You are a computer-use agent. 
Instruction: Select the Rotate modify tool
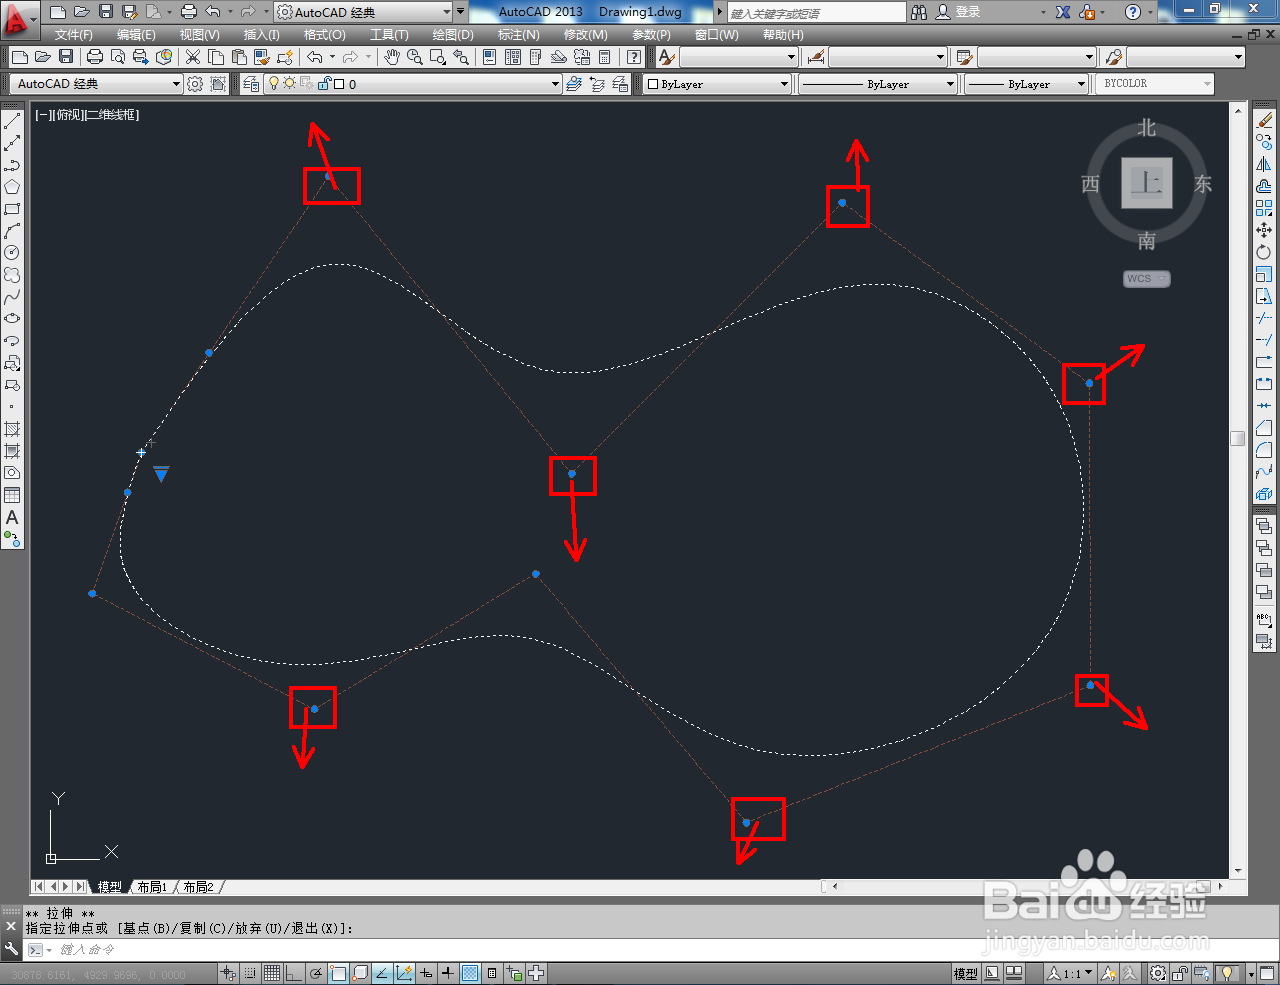pos(1264,252)
